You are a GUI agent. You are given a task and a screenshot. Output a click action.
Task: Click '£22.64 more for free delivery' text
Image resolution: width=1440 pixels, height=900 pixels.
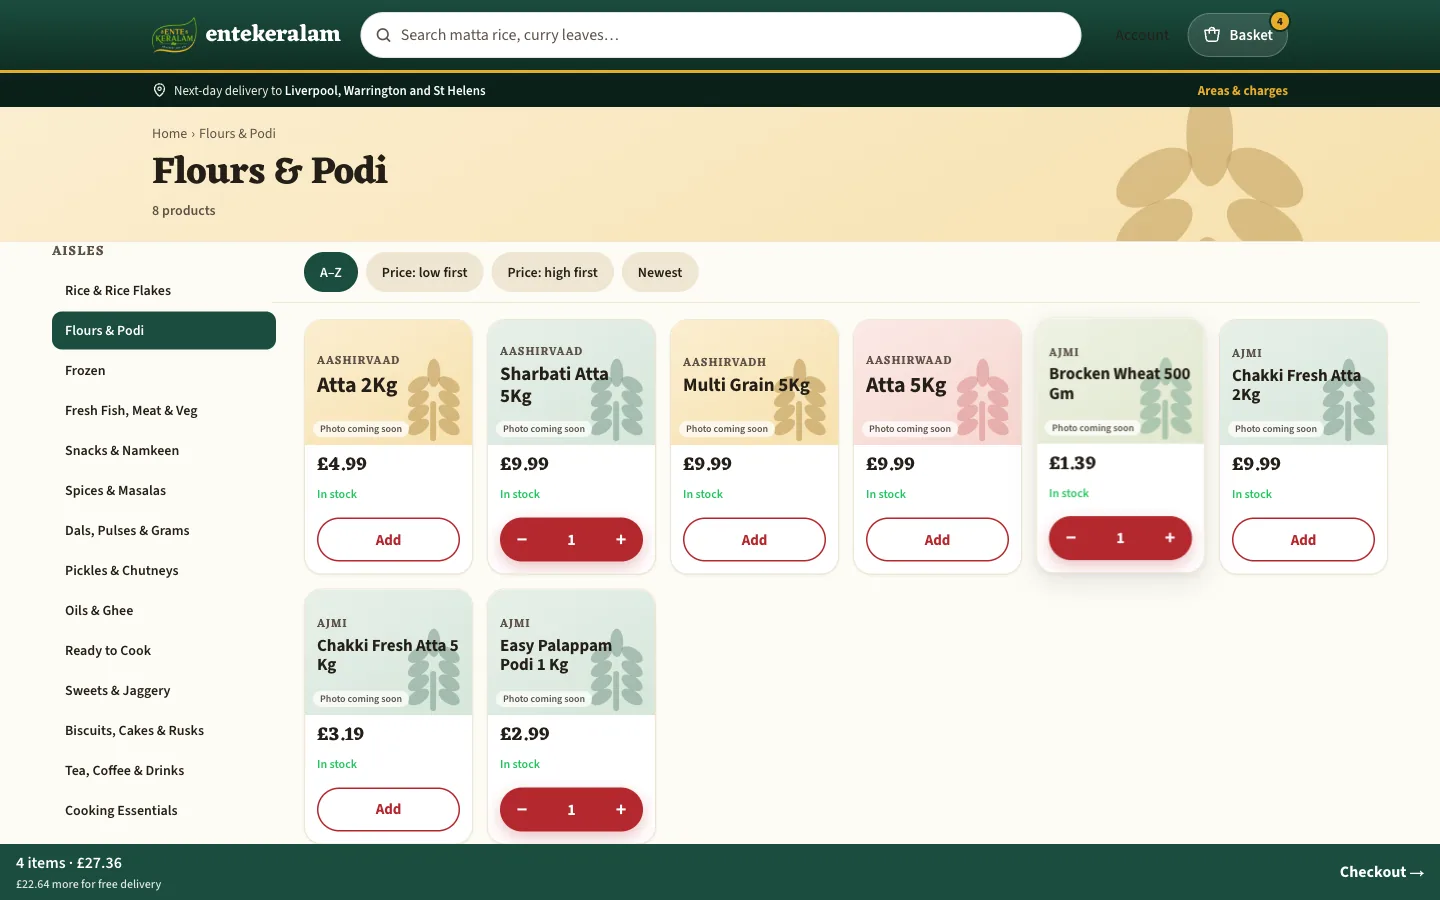(x=88, y=884)
